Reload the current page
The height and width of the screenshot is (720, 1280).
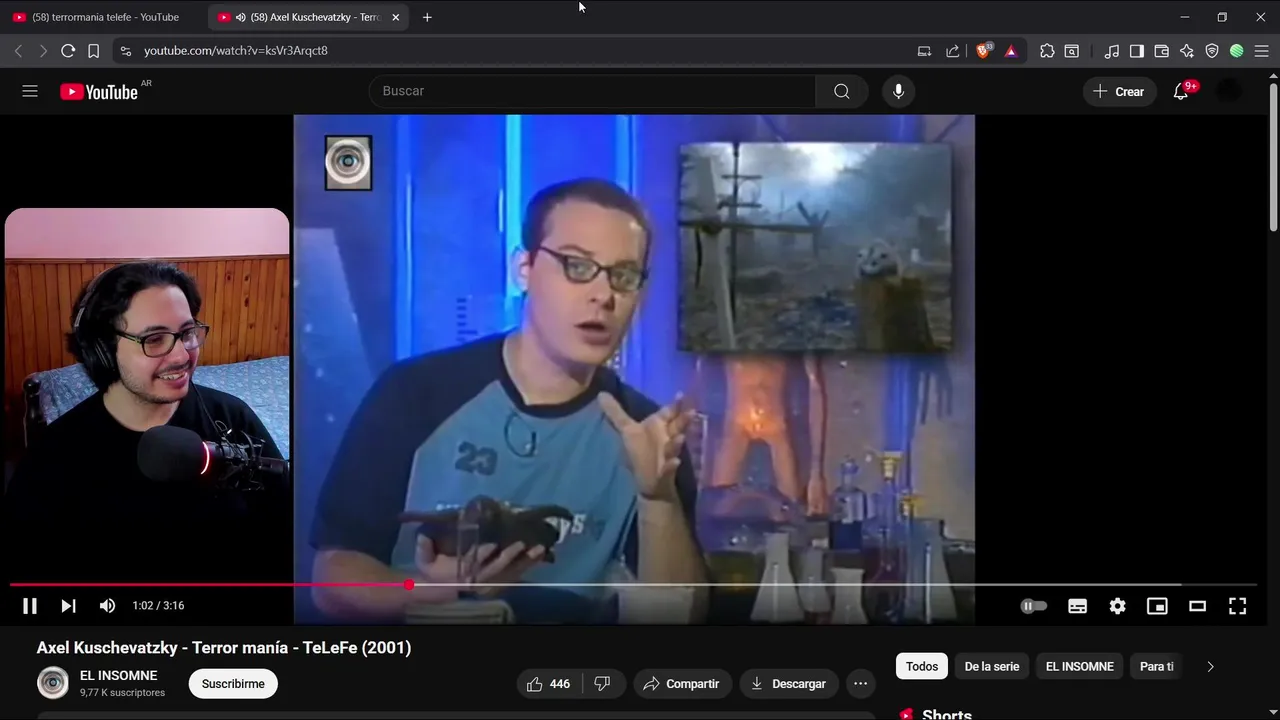68,51
